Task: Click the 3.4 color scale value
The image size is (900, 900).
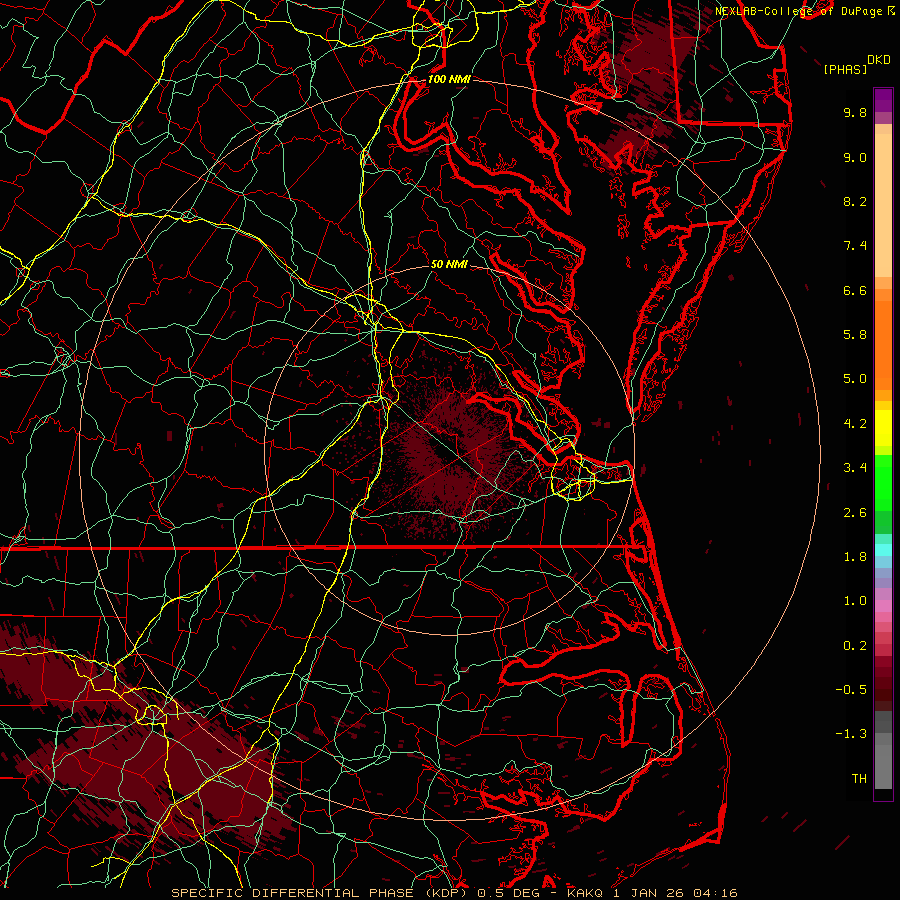Action: [855, 468]
